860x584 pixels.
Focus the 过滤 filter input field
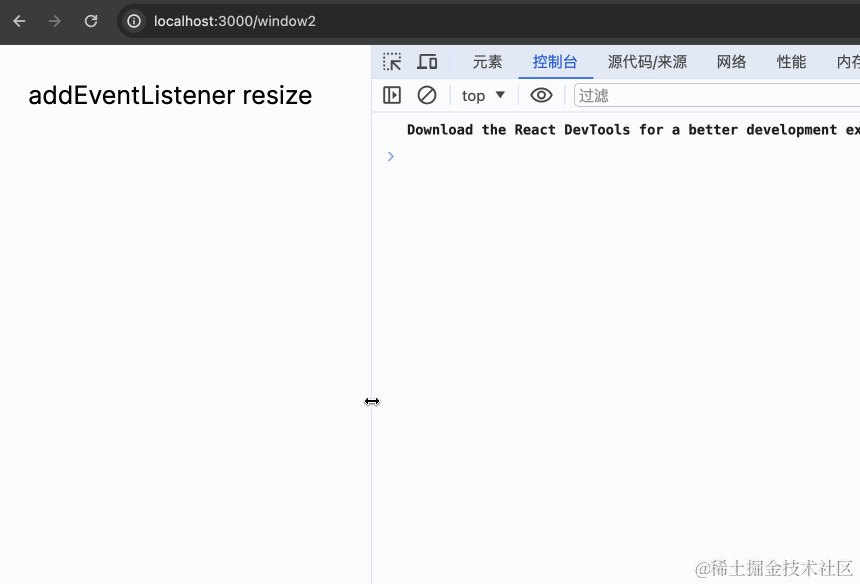717,95
